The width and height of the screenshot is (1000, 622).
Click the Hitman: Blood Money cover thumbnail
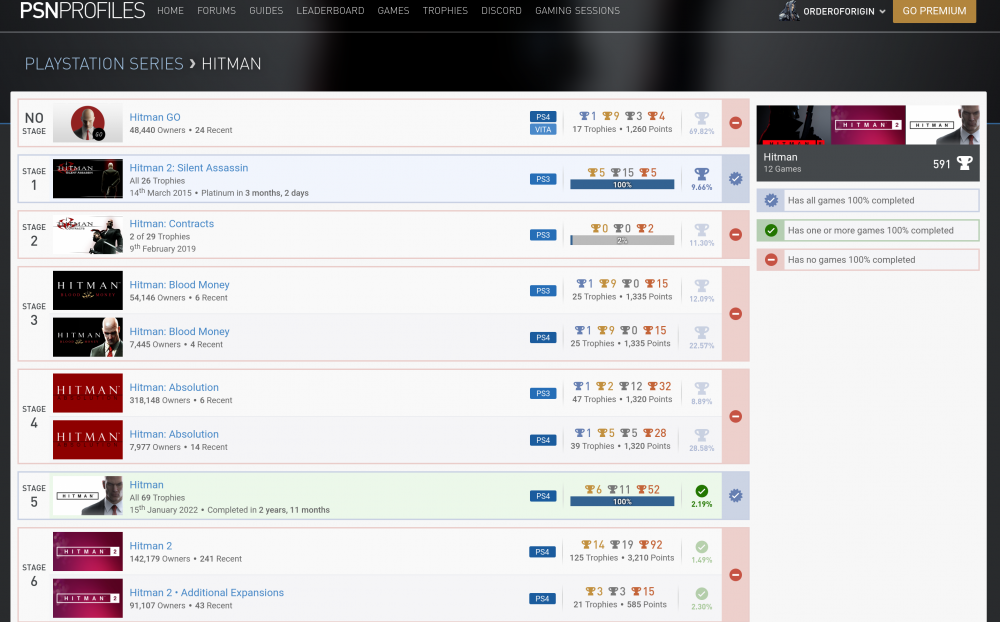pos(87,290)
